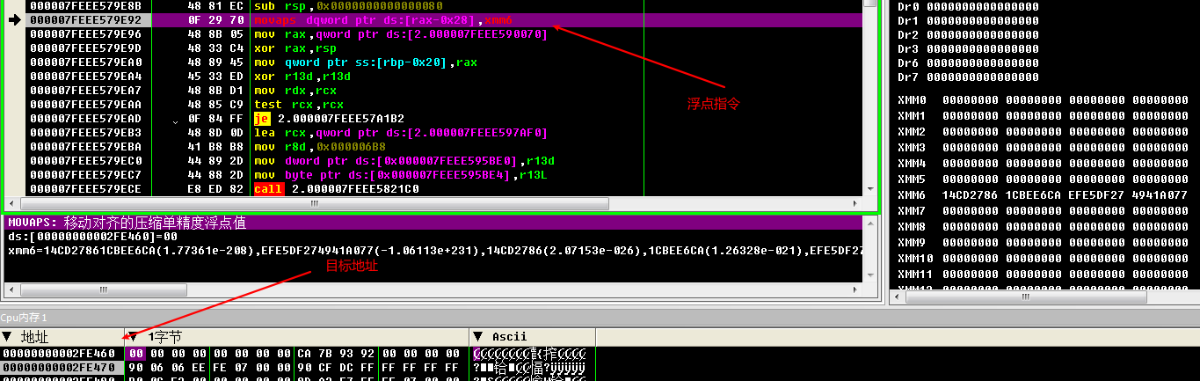Click the XMM11 register row

(1043, 273)
